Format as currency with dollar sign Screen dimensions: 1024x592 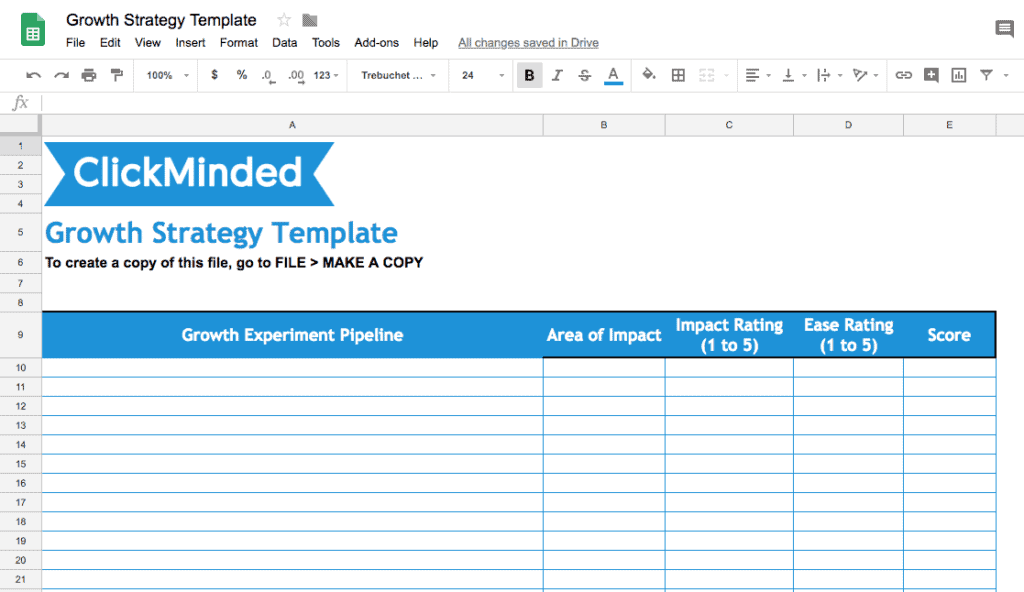coord(214,75)
